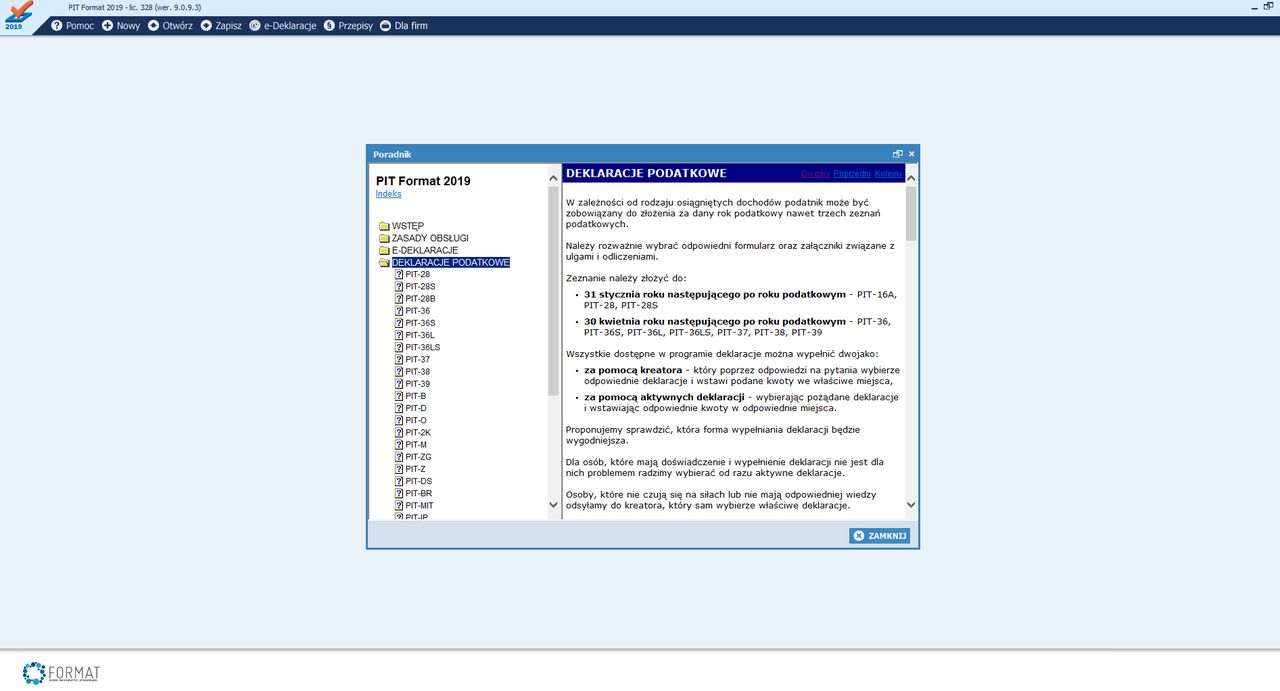Screen dimensions: 1280x691
Task: Expand ZASADY OBSŁUGI folder
Action: [430, 238]
